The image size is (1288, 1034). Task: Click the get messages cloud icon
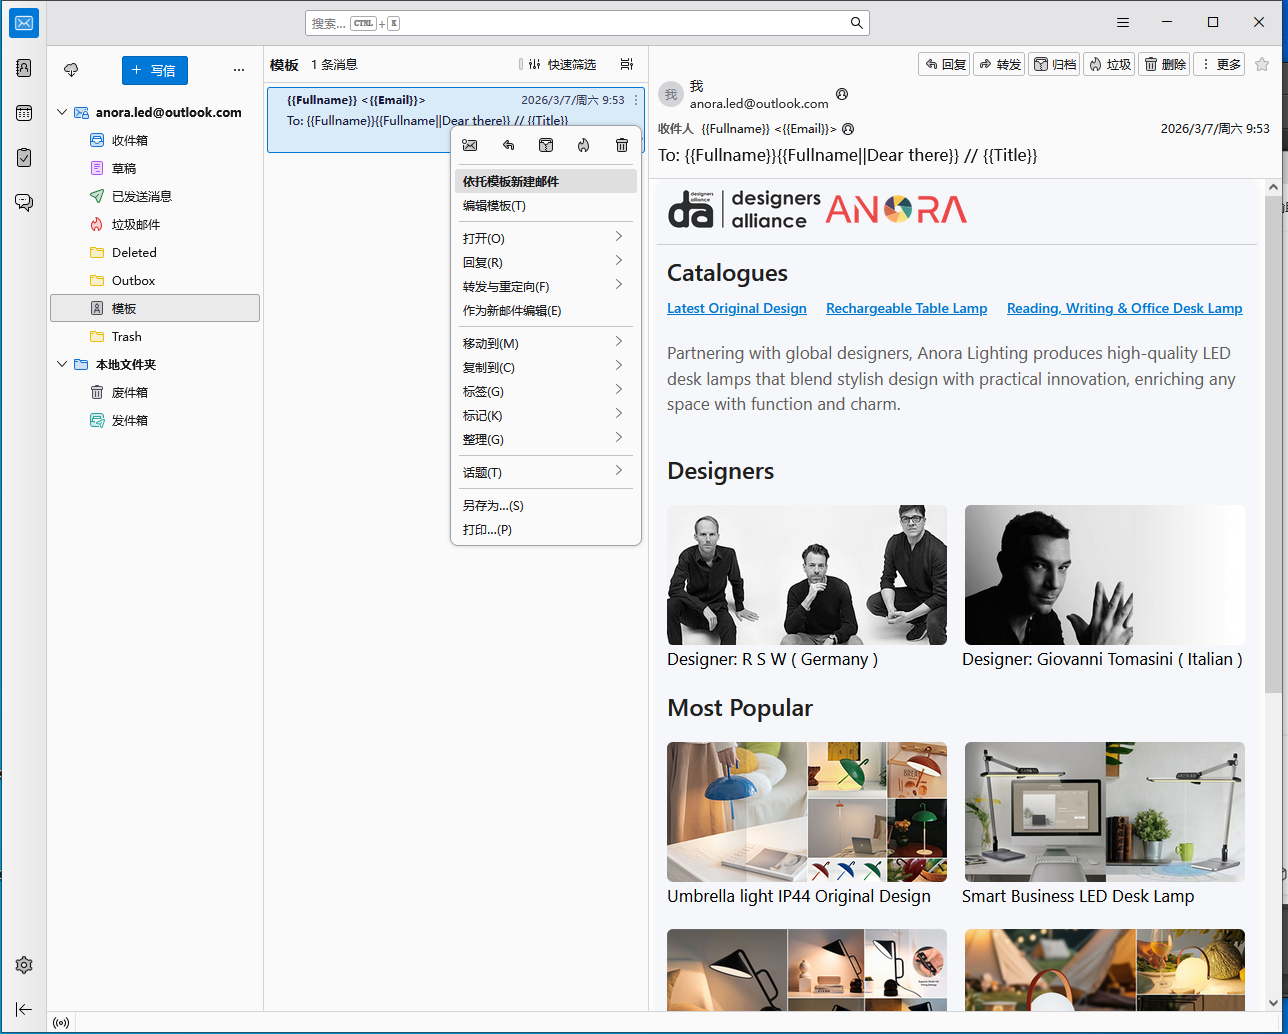click(x=71, y=70)
